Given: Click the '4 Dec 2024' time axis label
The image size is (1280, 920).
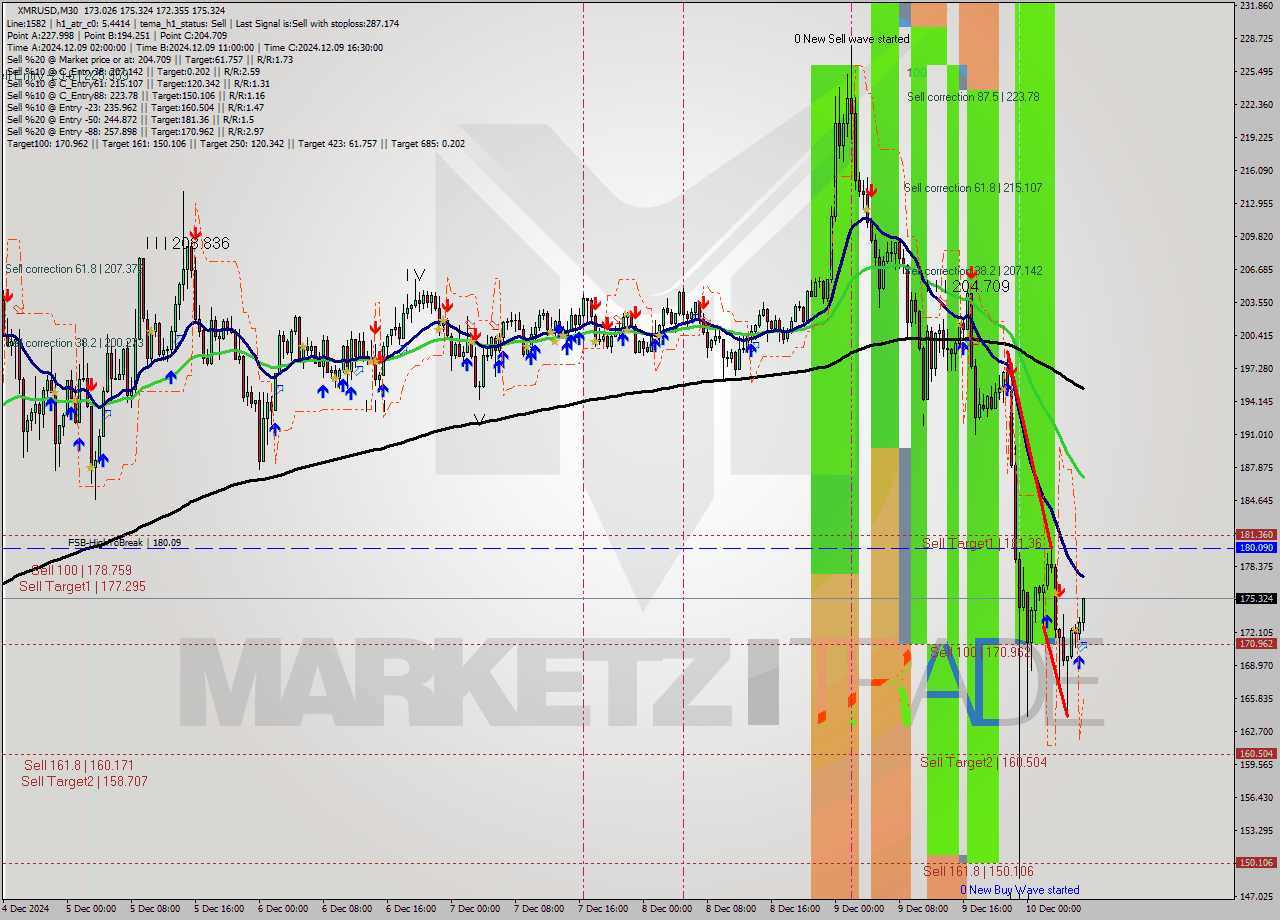Looking at the screenshot, I should point(28,909).
